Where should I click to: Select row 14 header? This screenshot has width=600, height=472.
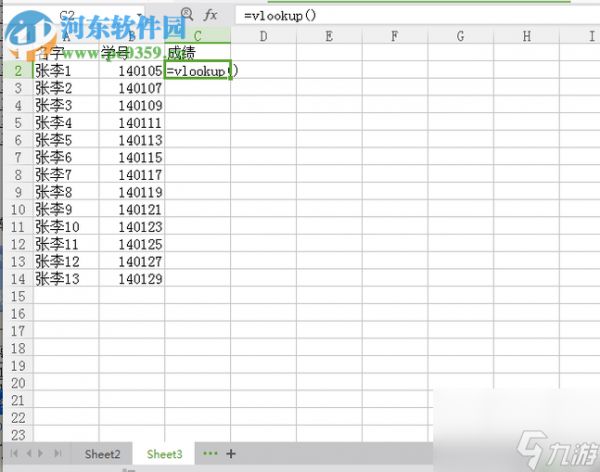(18, 279)
